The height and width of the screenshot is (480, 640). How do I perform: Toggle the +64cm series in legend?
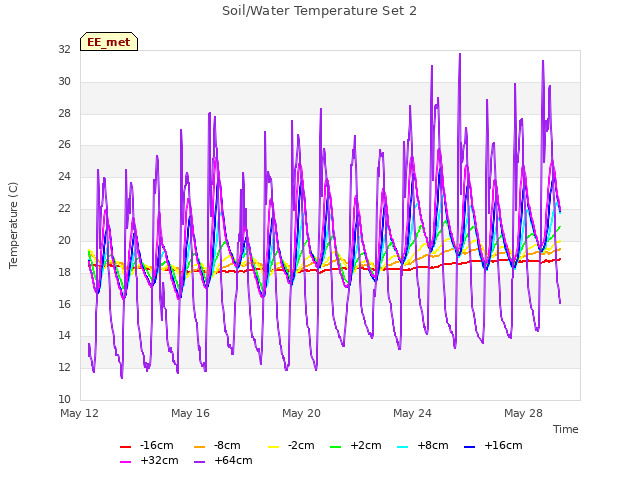(223, 460)
